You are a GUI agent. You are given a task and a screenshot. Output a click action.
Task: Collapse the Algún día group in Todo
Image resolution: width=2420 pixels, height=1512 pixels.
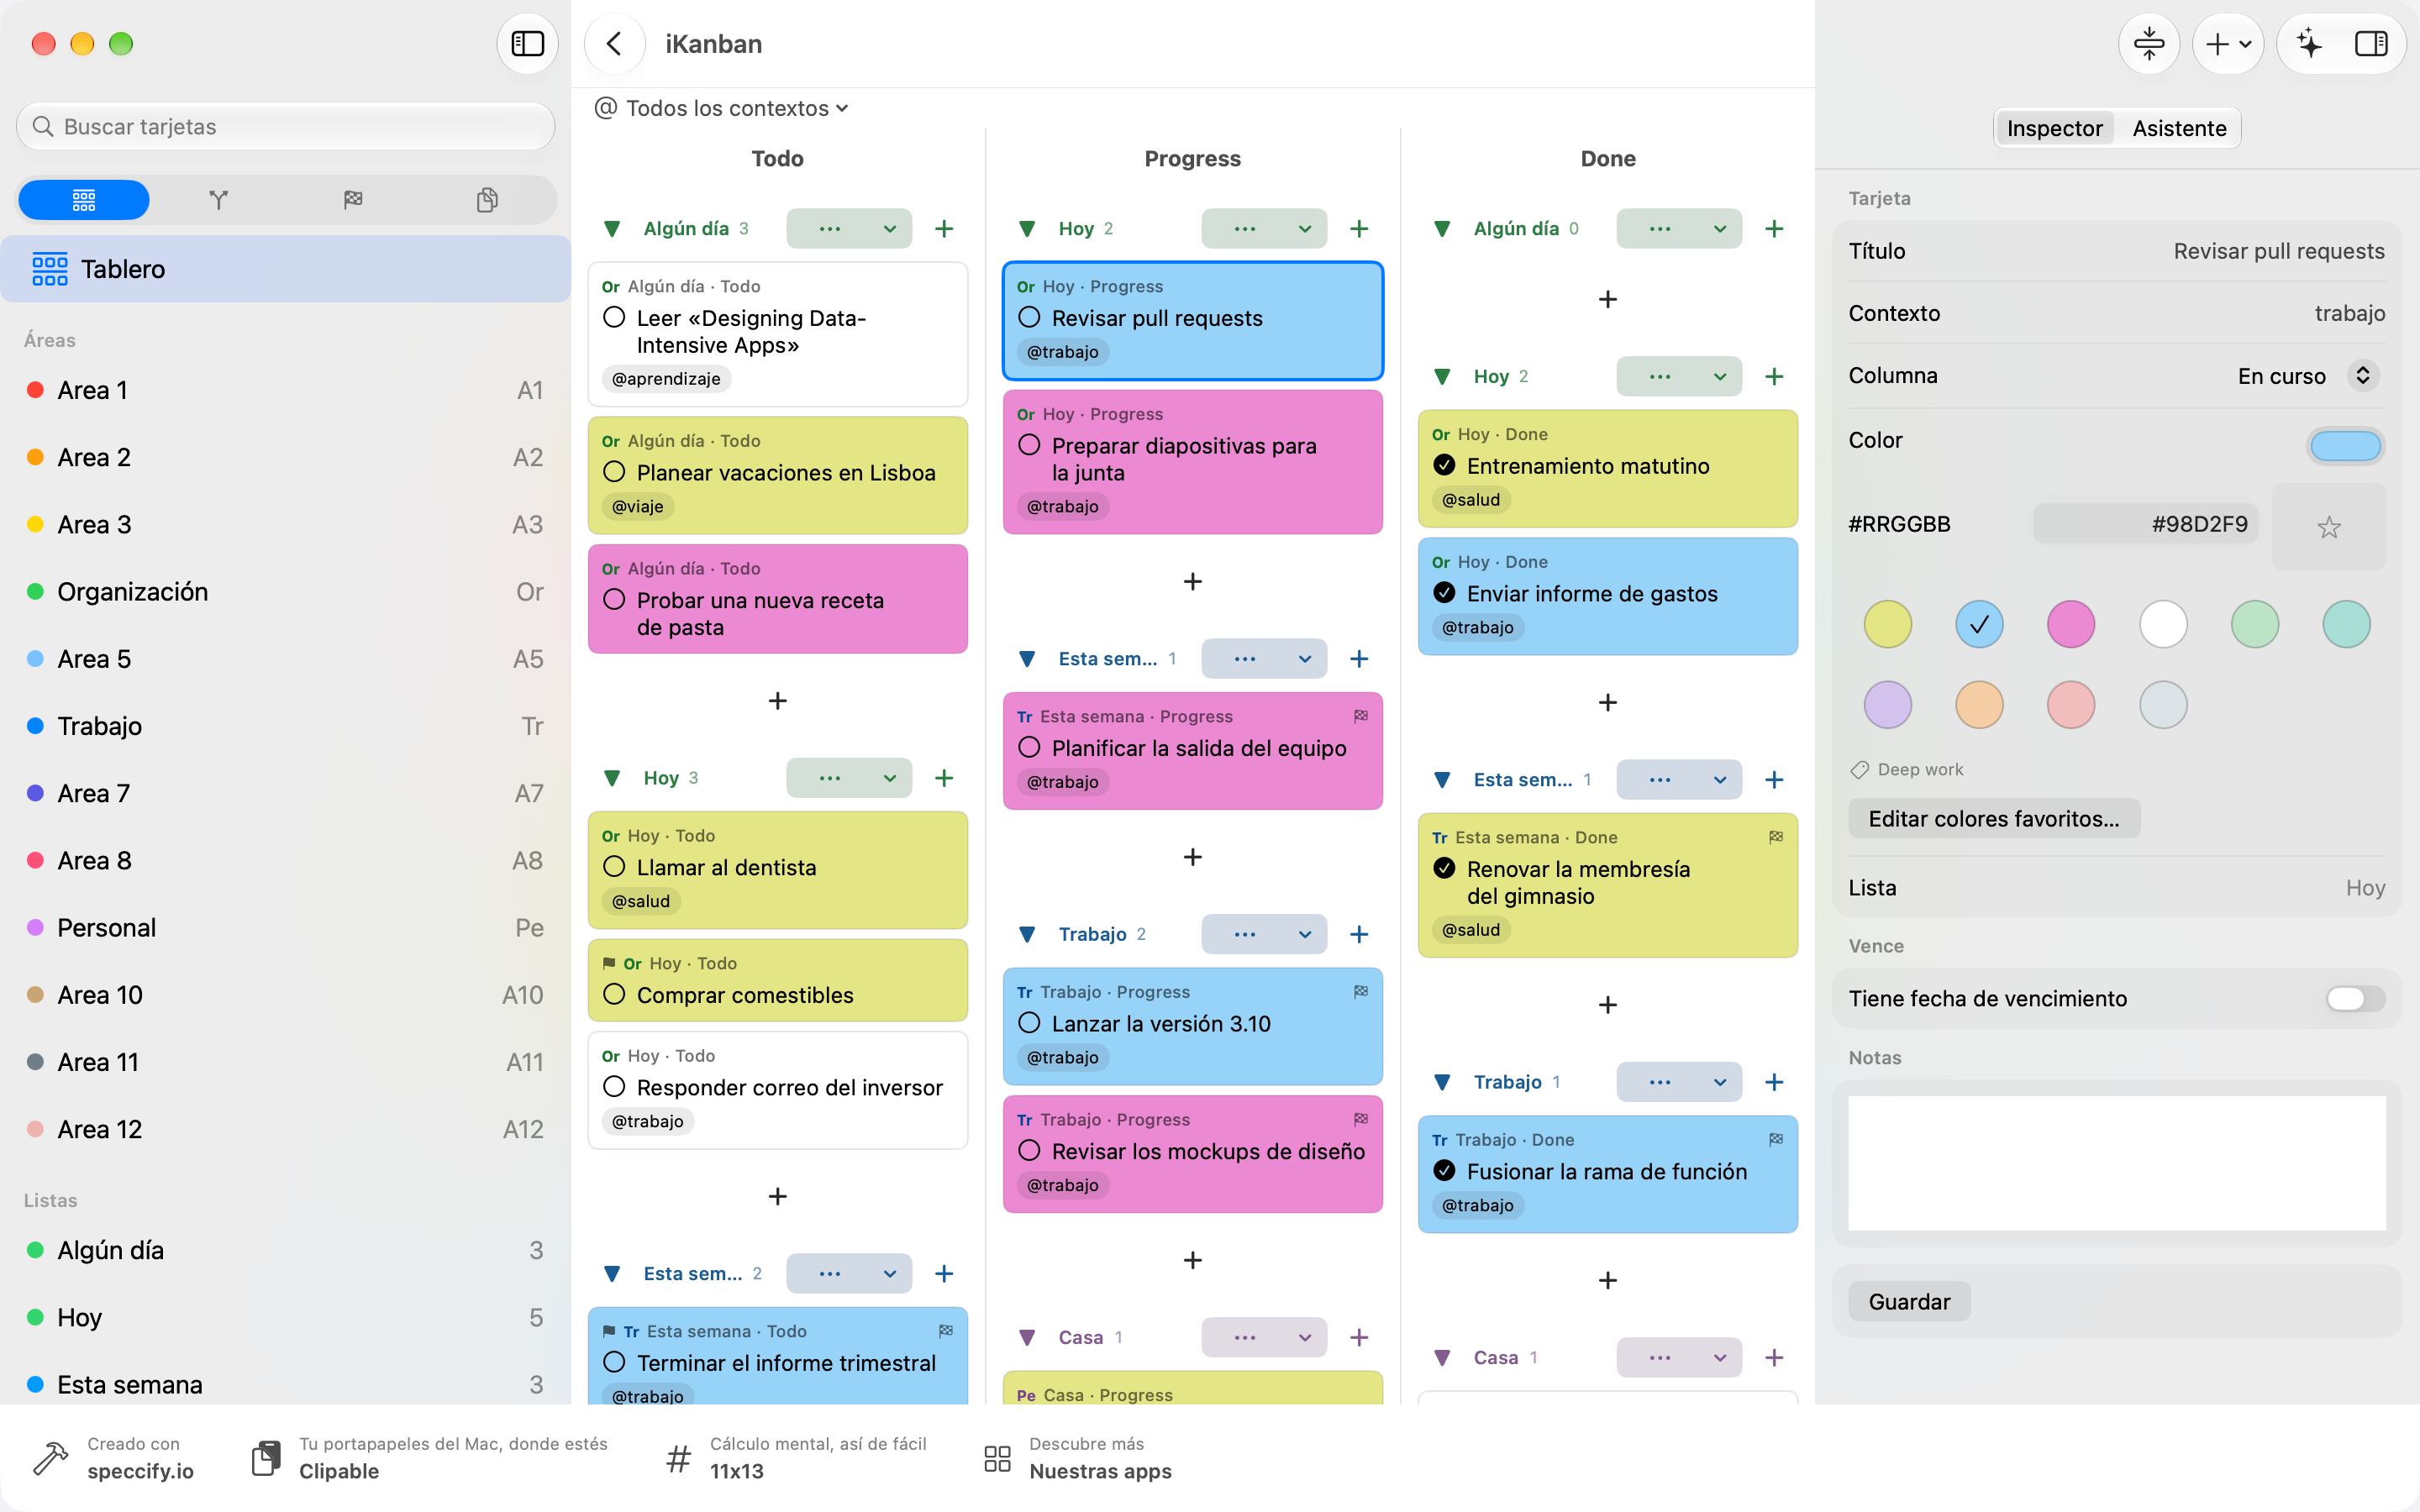(612, 229)
